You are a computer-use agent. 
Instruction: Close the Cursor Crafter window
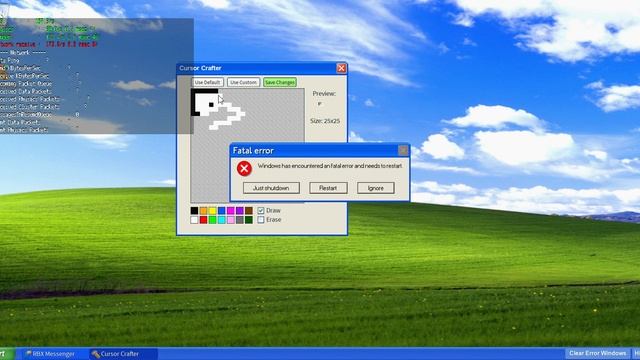(x=341, y=68)
